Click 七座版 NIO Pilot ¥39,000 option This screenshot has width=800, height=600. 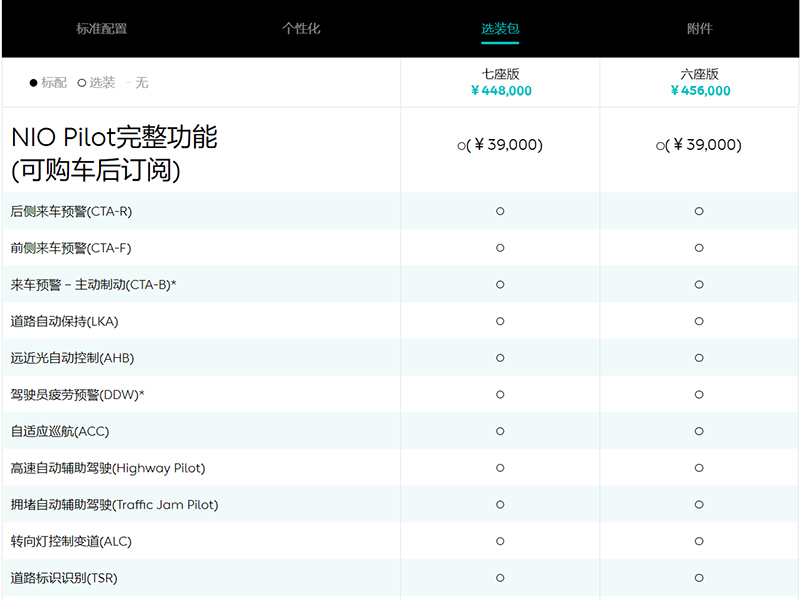(500, 145)
